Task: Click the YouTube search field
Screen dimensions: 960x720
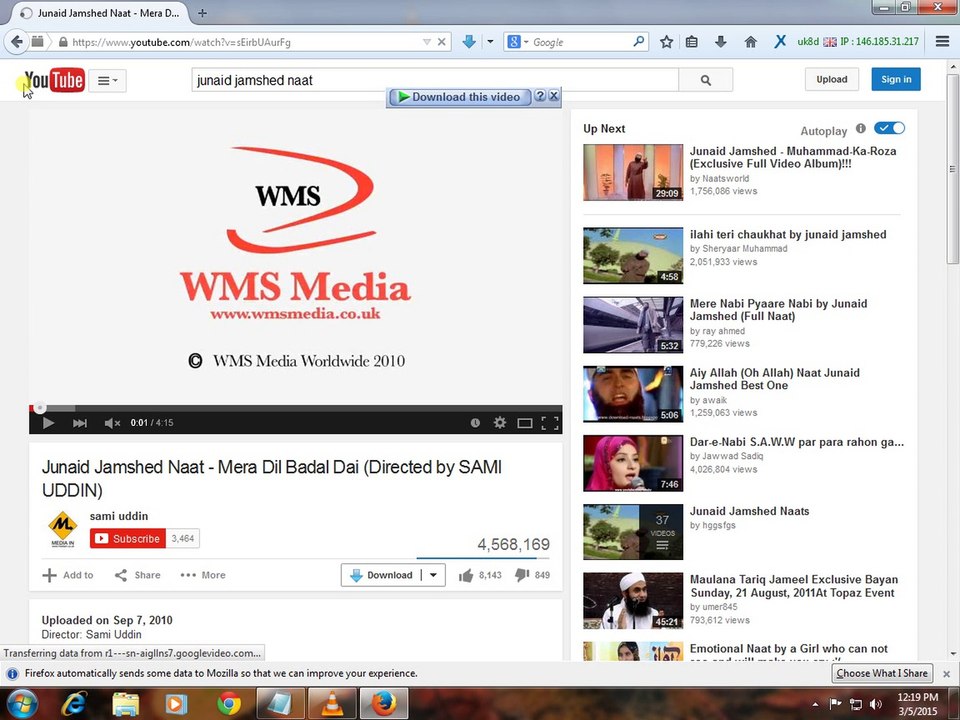Action: (x=435, y=80)
